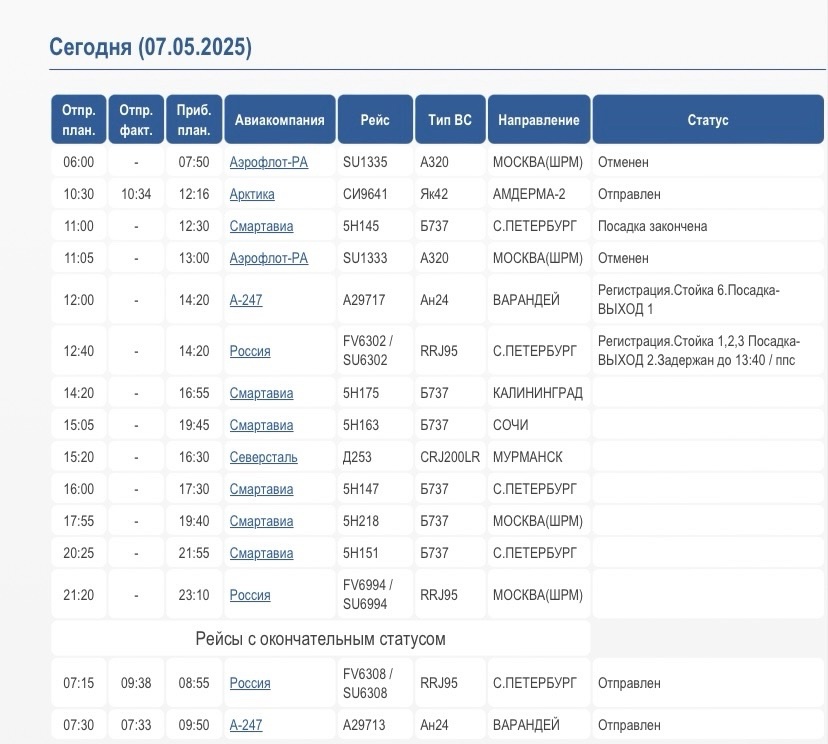Click the Арктика airline link
This screenshot has height=744, width=828.
coord(252,194)
